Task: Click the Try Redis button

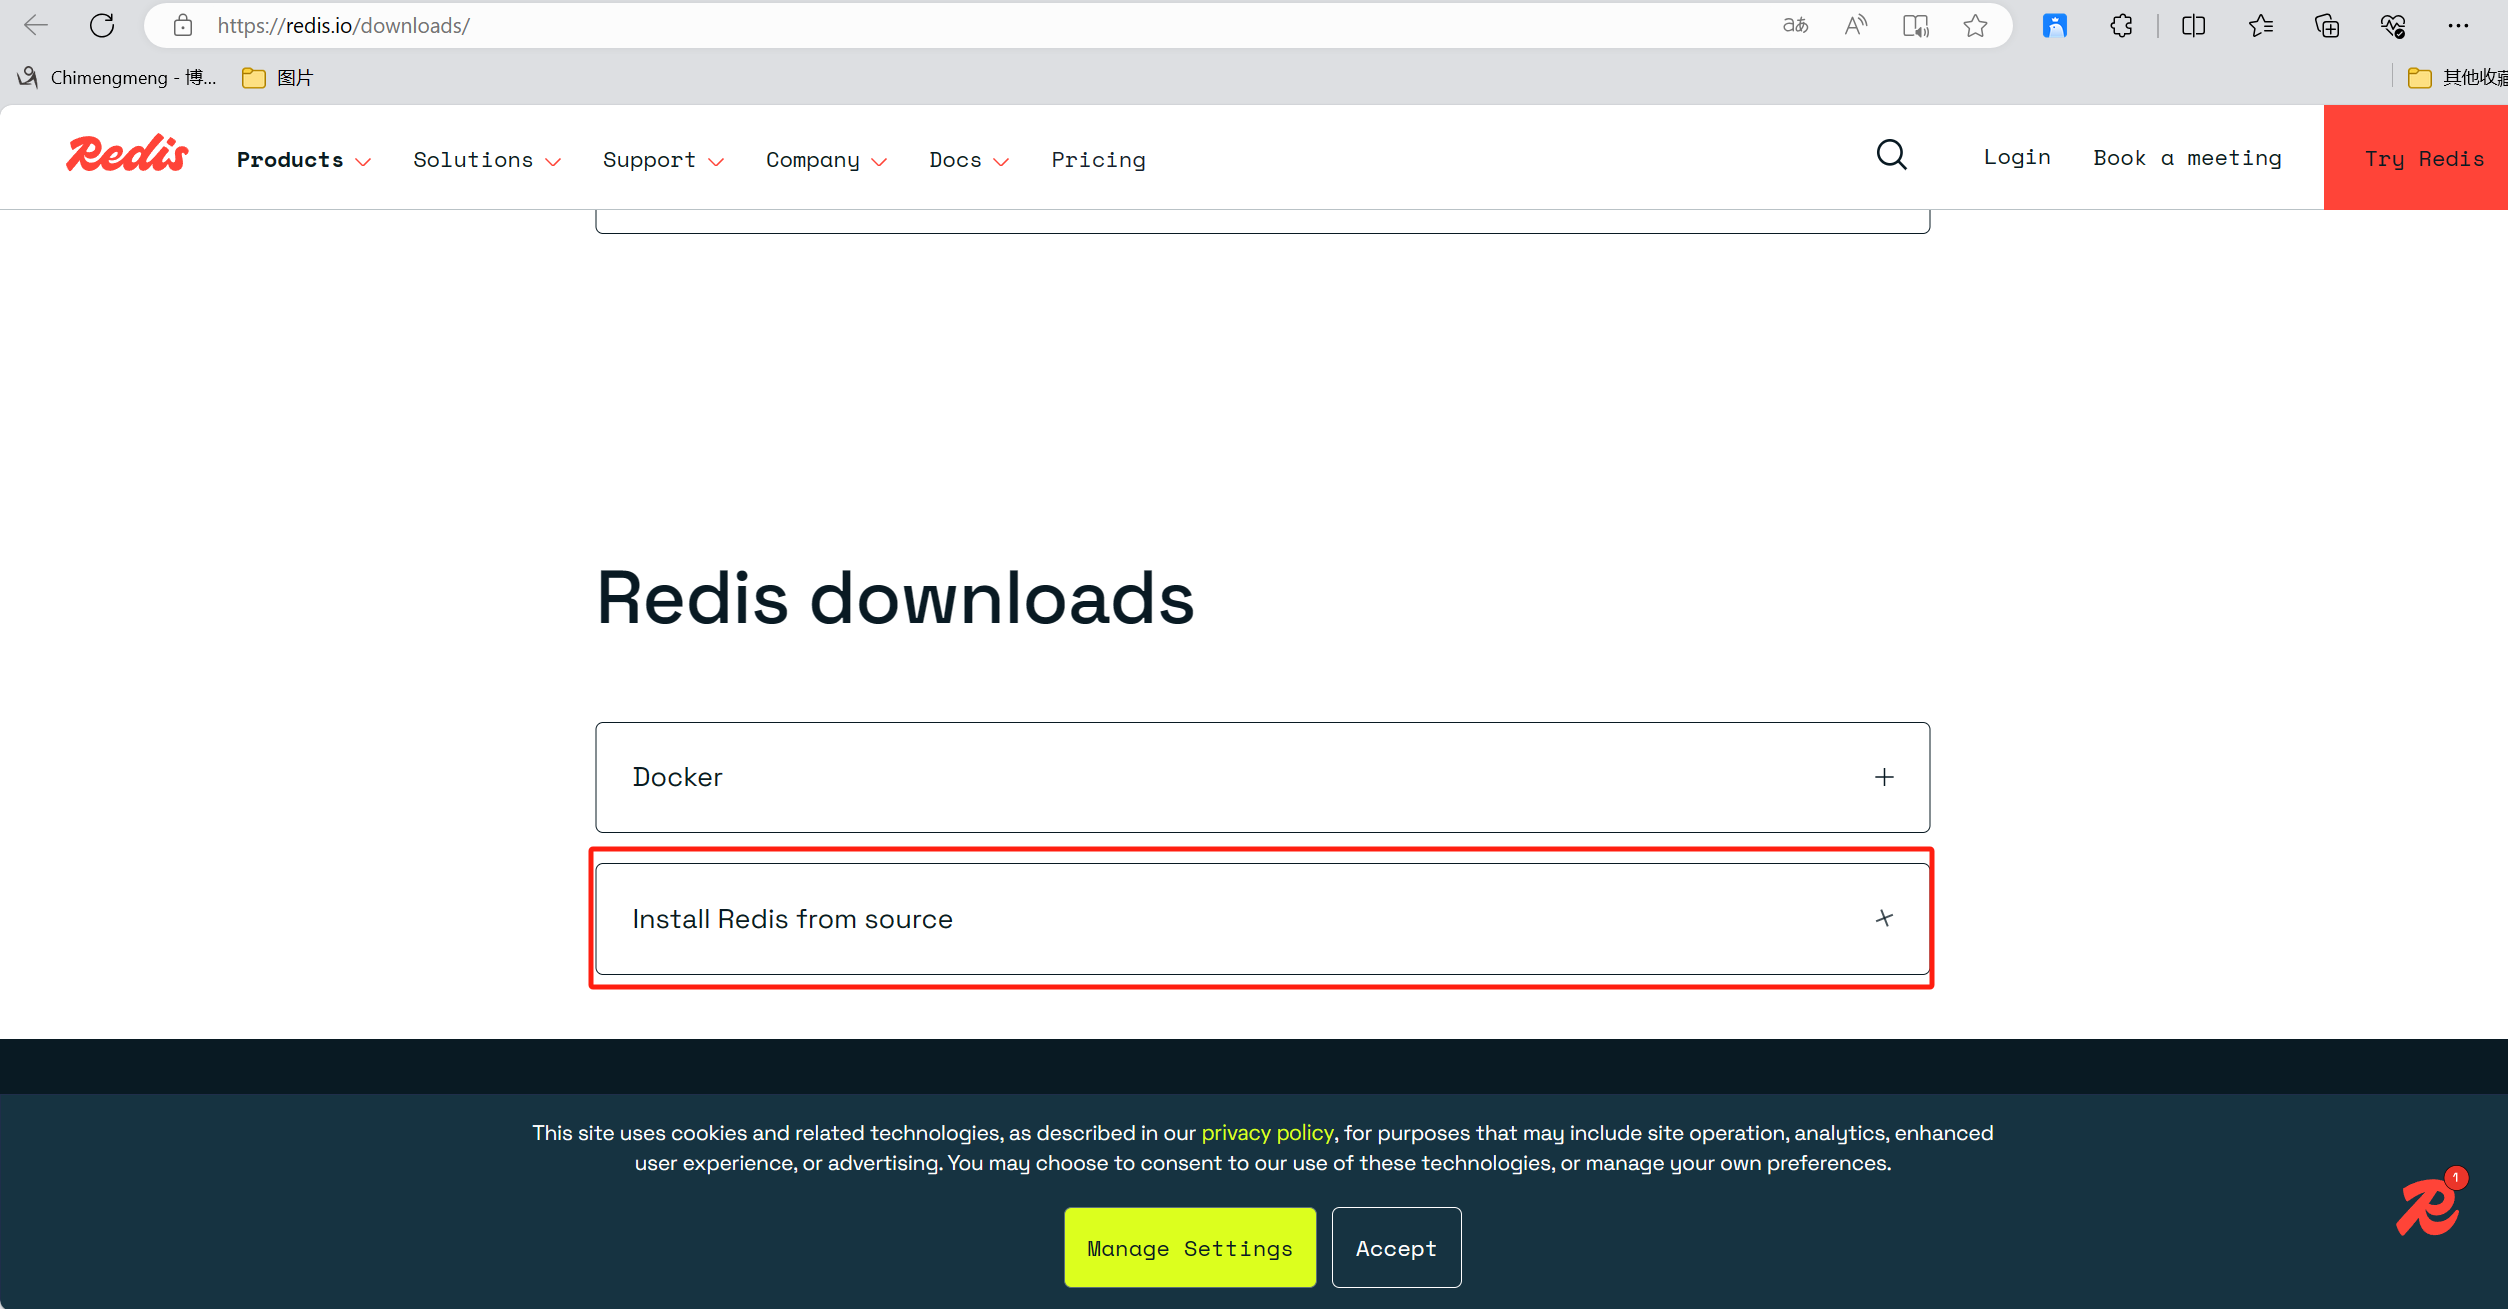Action: 2416,158
